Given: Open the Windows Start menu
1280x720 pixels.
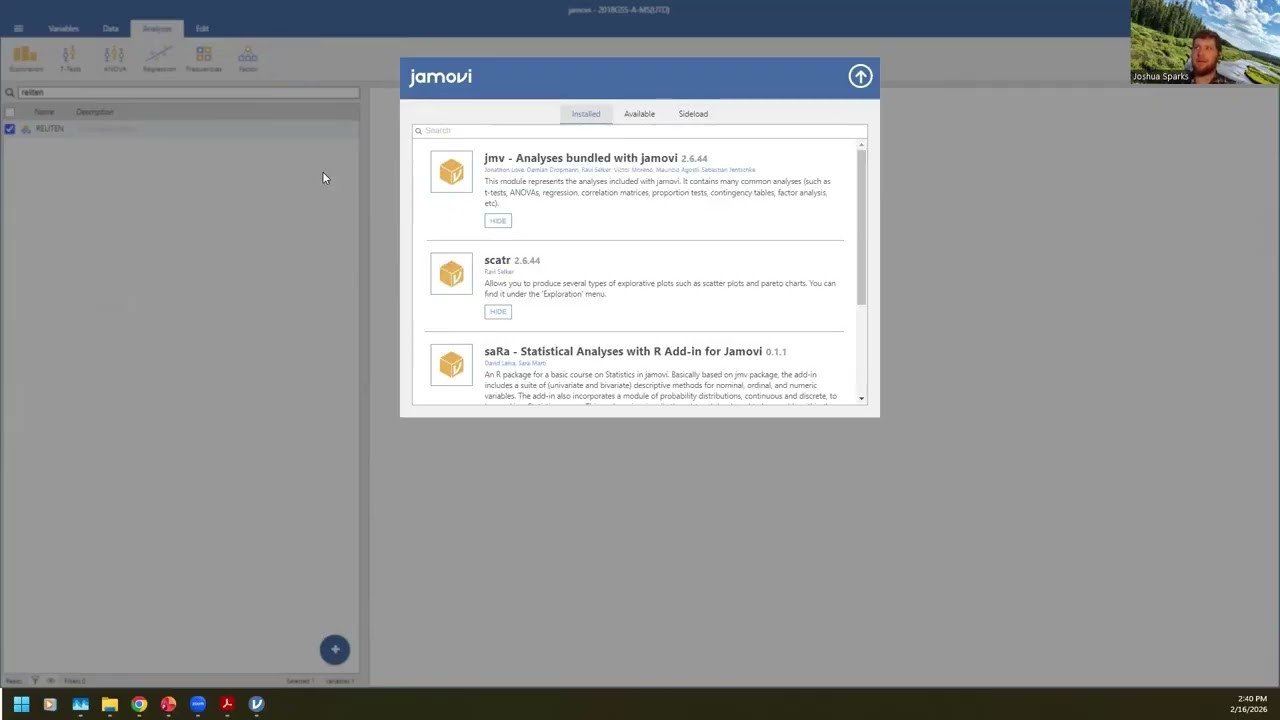Looking at the screenshot, I should (21, 704).
